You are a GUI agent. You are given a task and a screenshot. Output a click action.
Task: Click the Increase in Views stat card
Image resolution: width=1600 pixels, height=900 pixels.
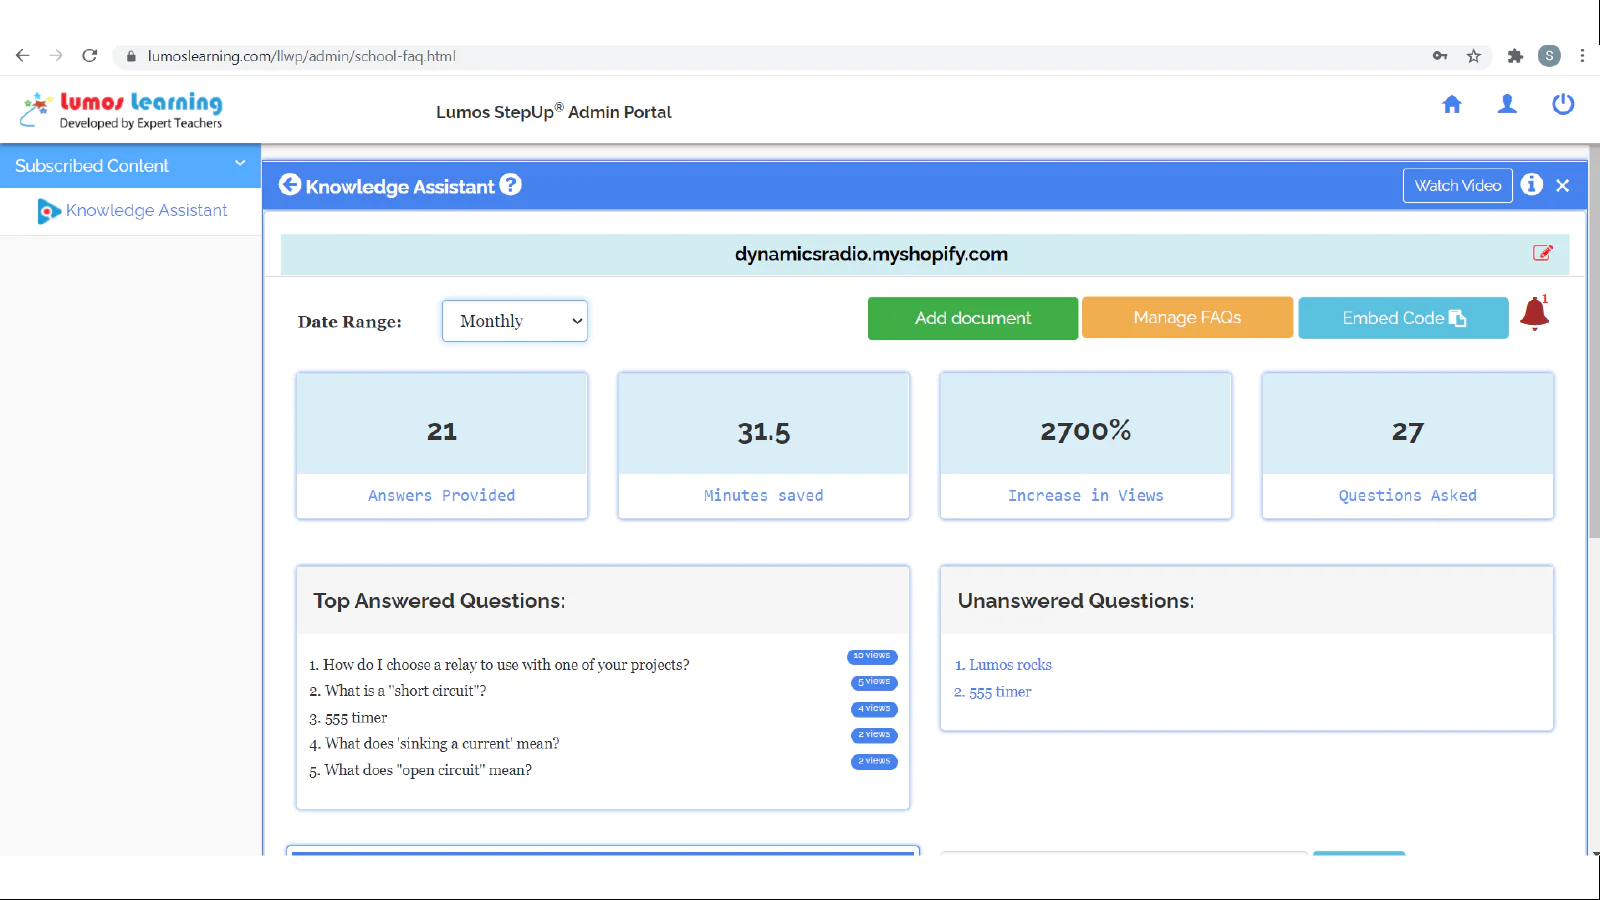pos(1086,446)
